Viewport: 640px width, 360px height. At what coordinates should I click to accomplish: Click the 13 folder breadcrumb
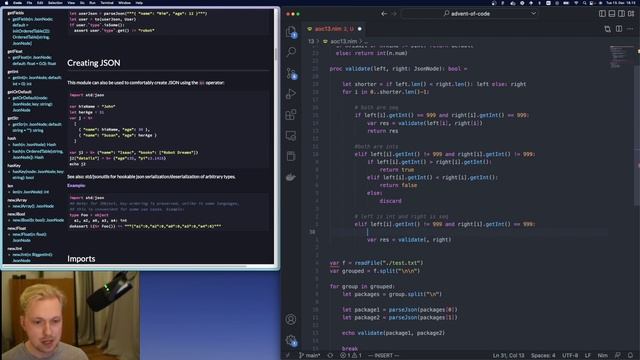click(x=311, y=41)
